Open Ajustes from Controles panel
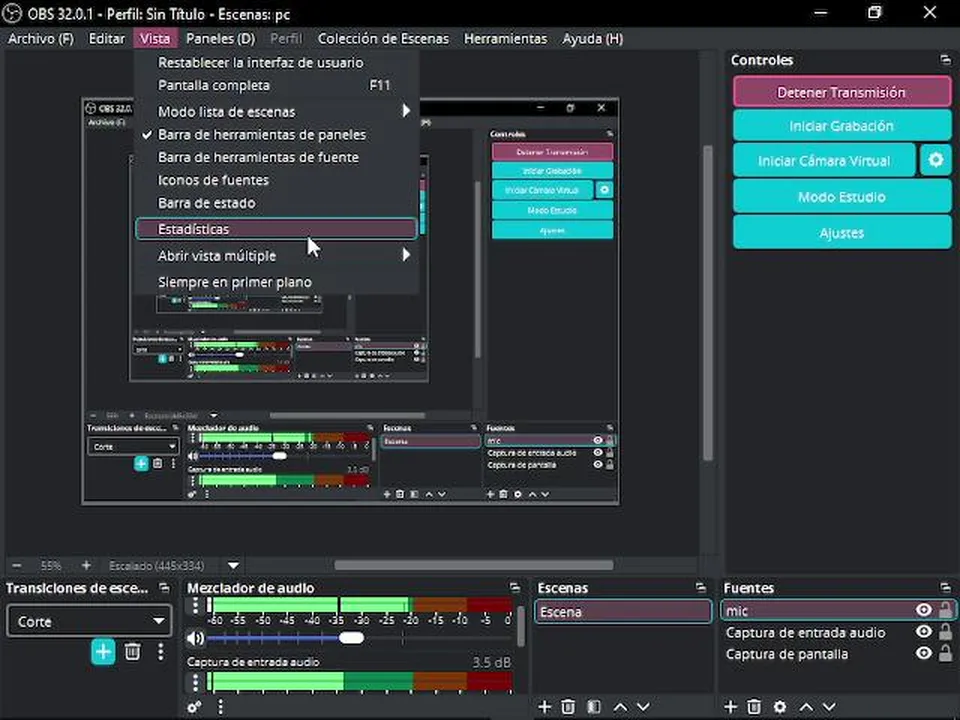The height and width of the screenshot is (720, 960). click(842, 233)
